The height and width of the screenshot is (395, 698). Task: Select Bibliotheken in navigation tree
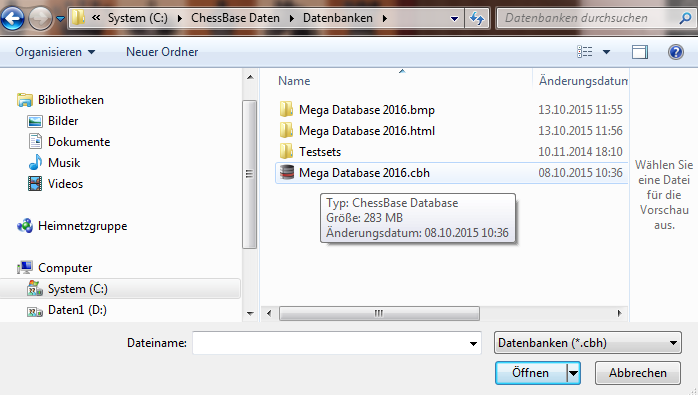coord(71,100)
